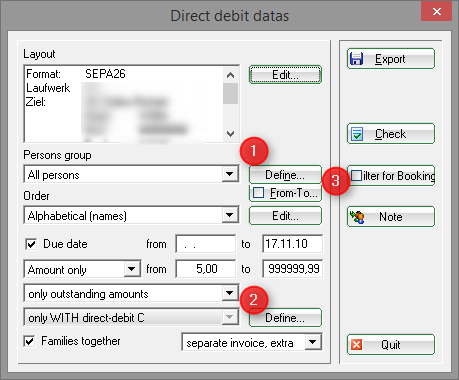Toggle the Due date checkbox
Image resolution: width=459 pixels, height=380 pixels.
click(x=31, y=244)
